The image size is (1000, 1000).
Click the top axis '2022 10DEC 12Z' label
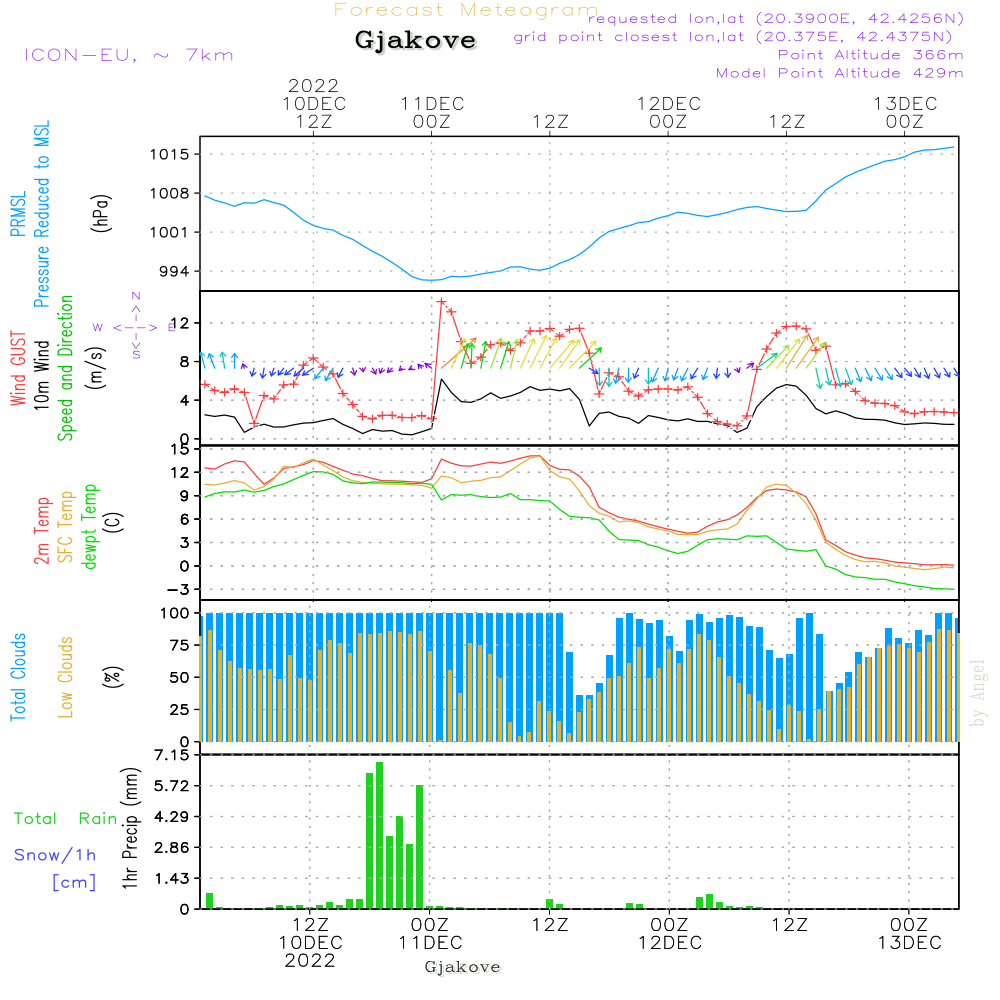tap(314, 103)
